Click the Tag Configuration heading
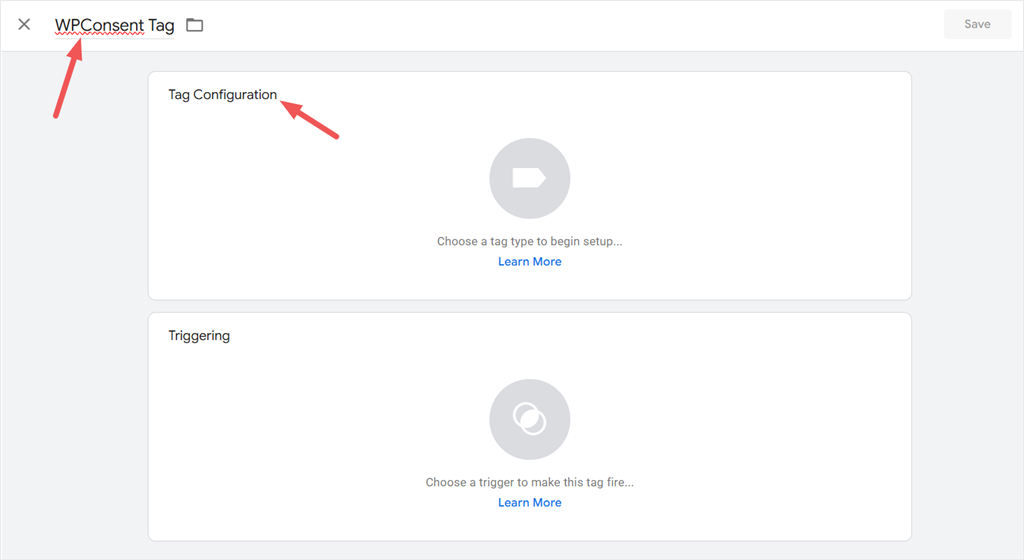Screen dimensions: 1024x560 223,95
